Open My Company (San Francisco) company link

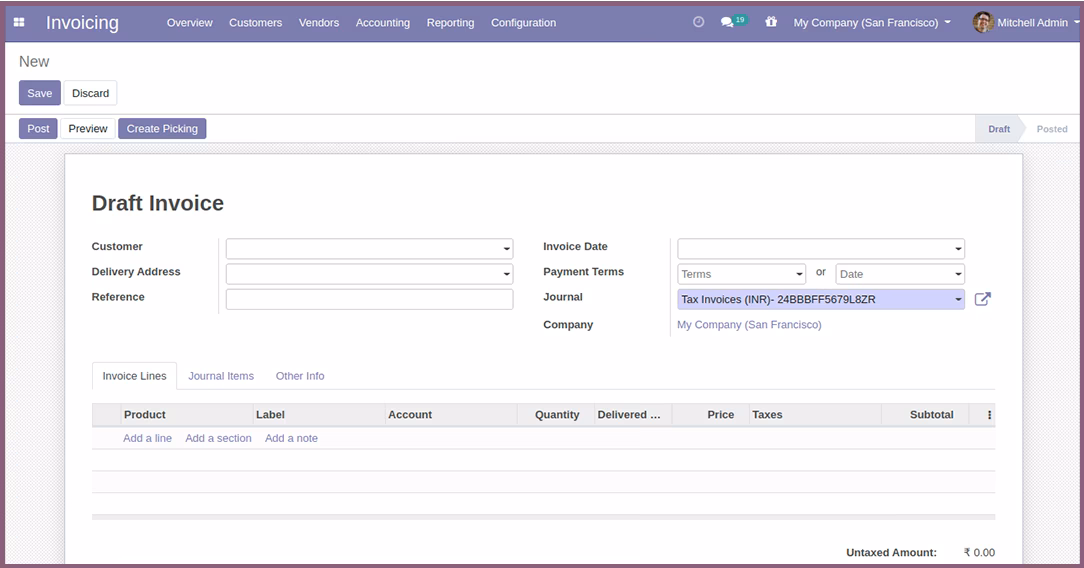(x=749, y=325)
